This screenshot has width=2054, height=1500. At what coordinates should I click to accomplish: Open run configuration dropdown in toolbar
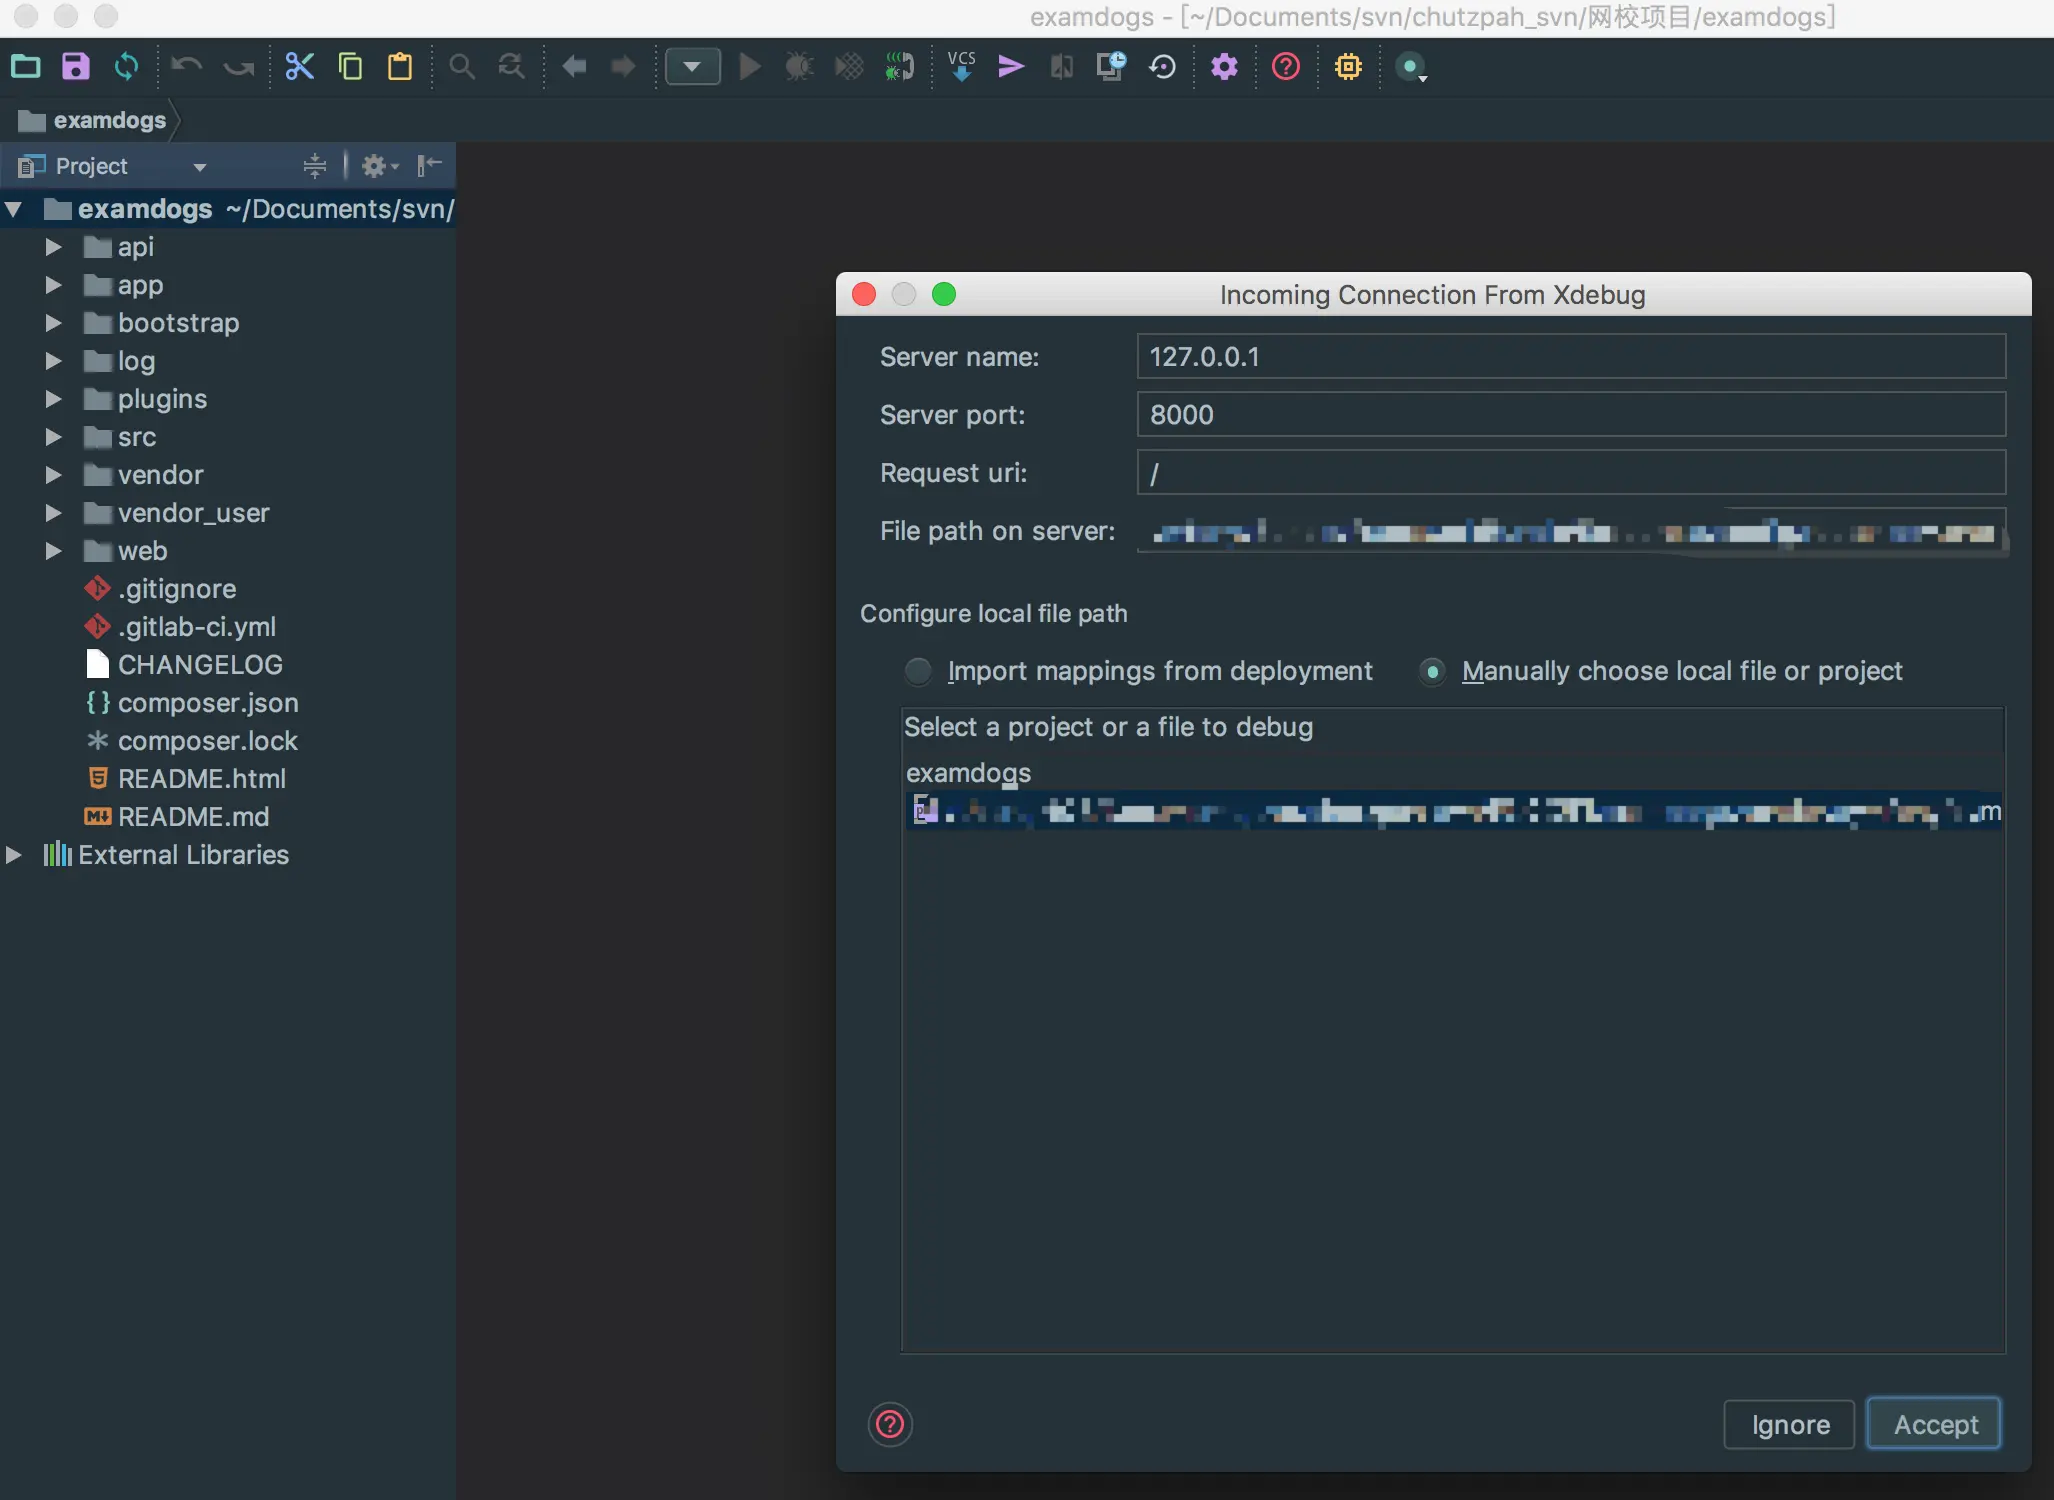[692, 67]
